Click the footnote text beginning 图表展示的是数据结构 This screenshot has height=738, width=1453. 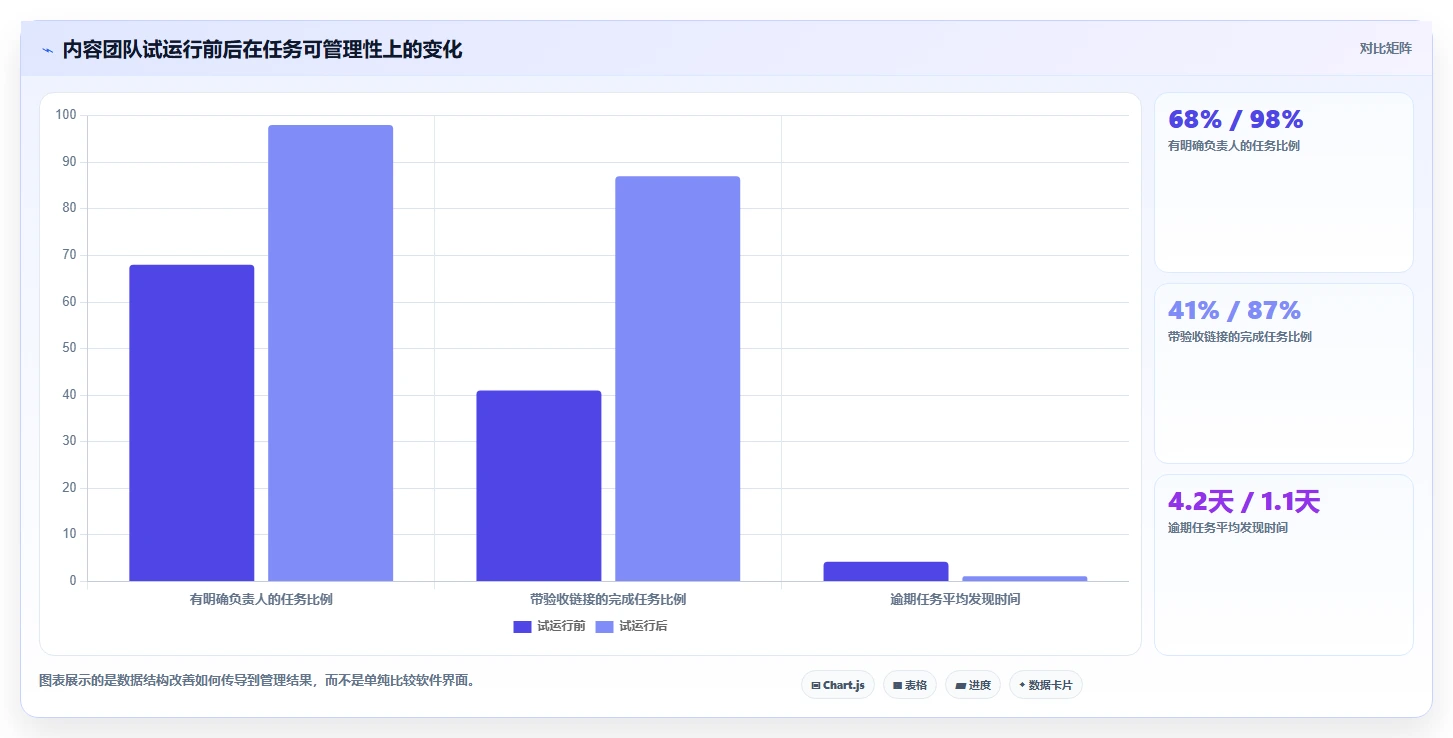click(x=256, y=681)
